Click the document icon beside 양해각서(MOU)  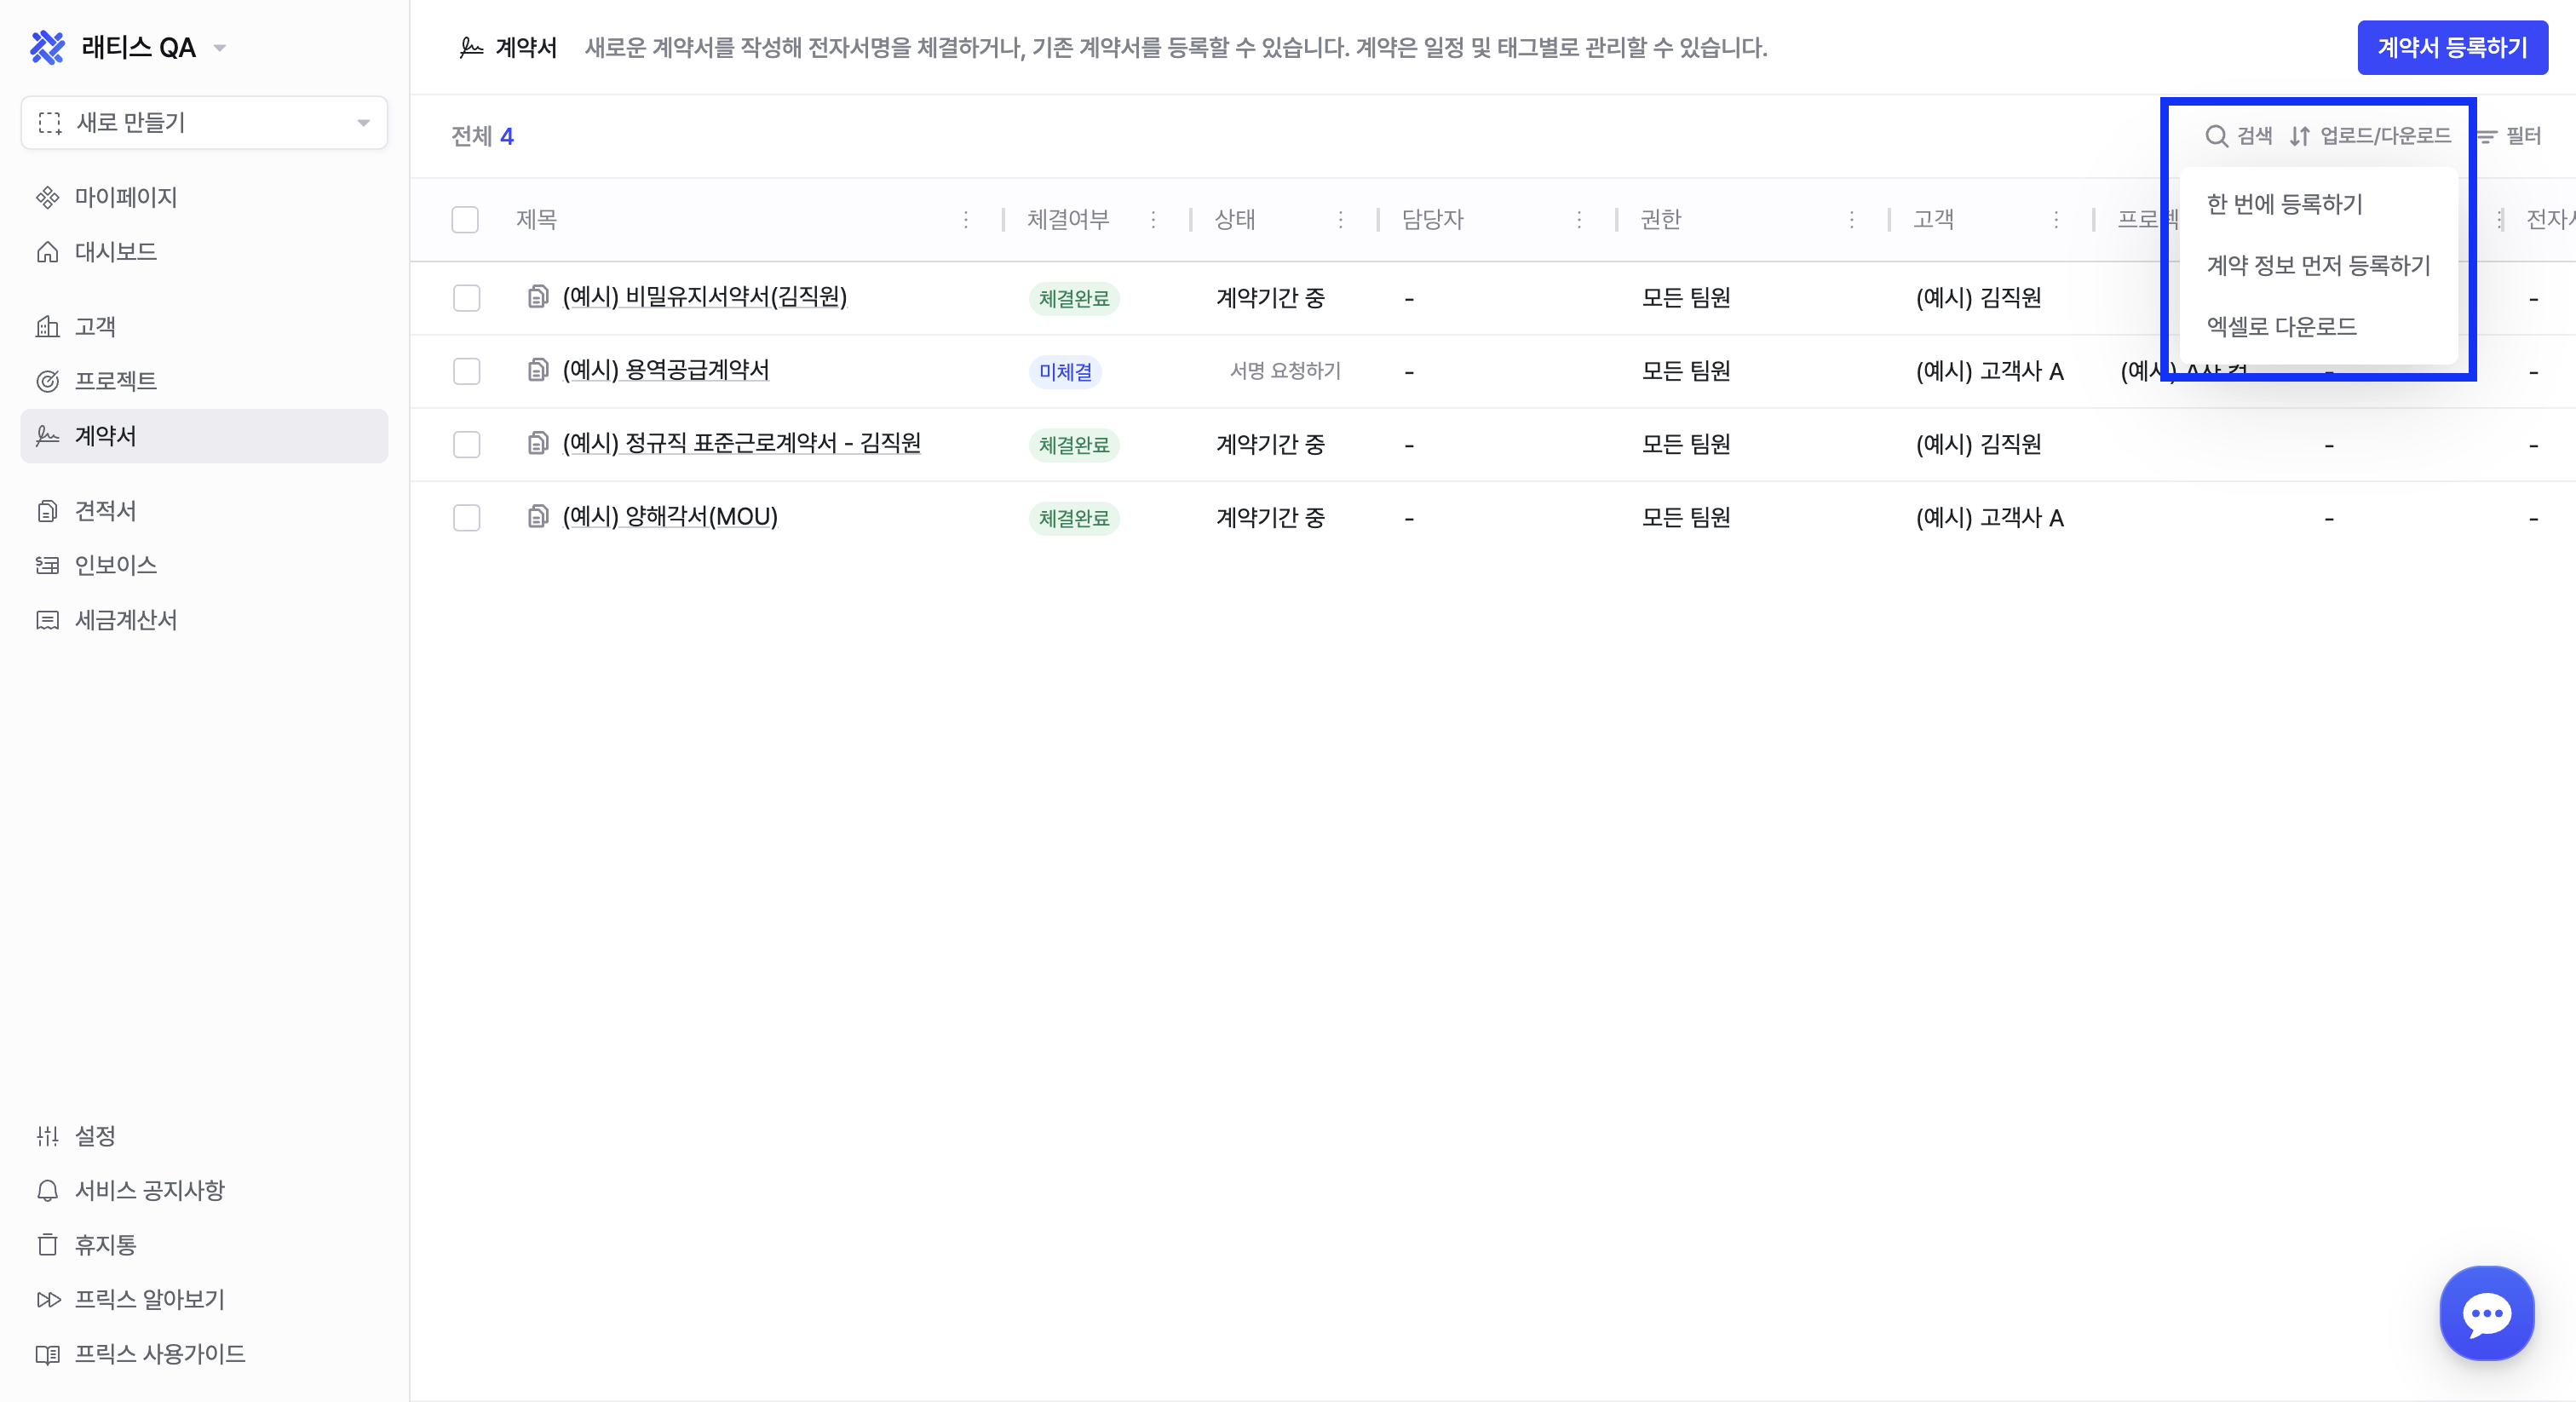click(538, 516)
